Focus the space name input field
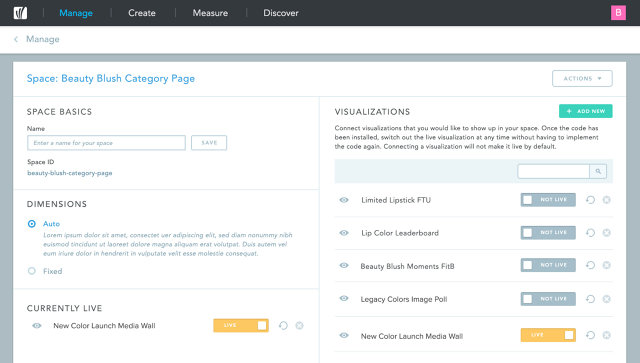This screenshot has width=640, height=363. tap(106, 143)
